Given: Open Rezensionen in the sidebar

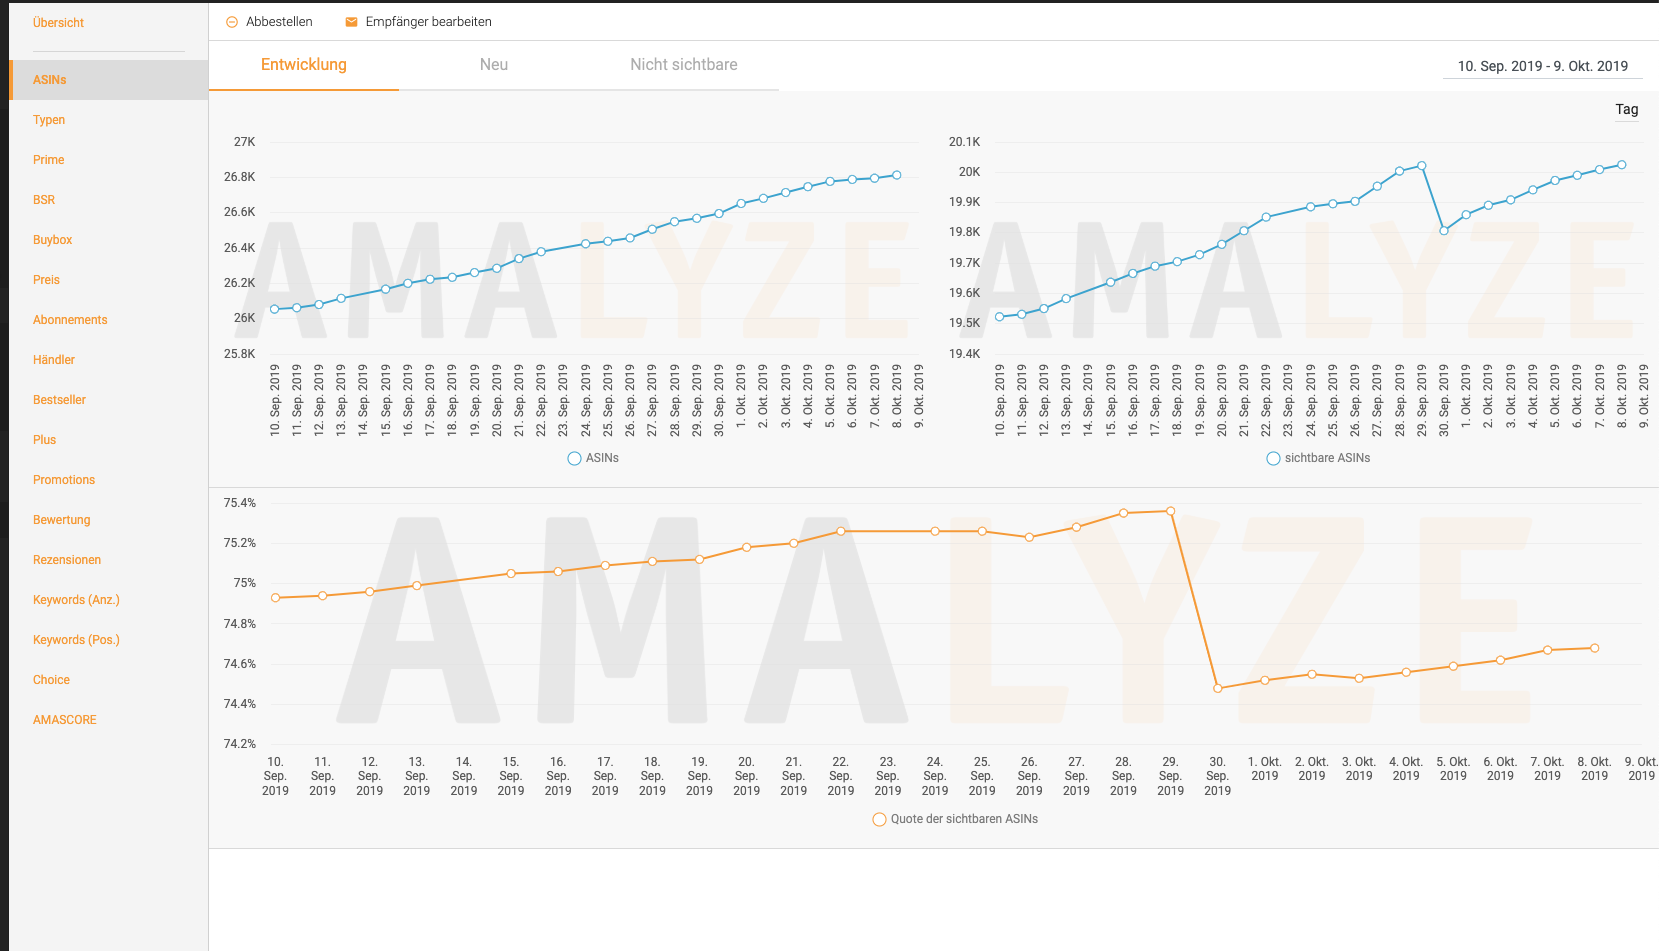Looking at the screenshot, I should [67, 560].
